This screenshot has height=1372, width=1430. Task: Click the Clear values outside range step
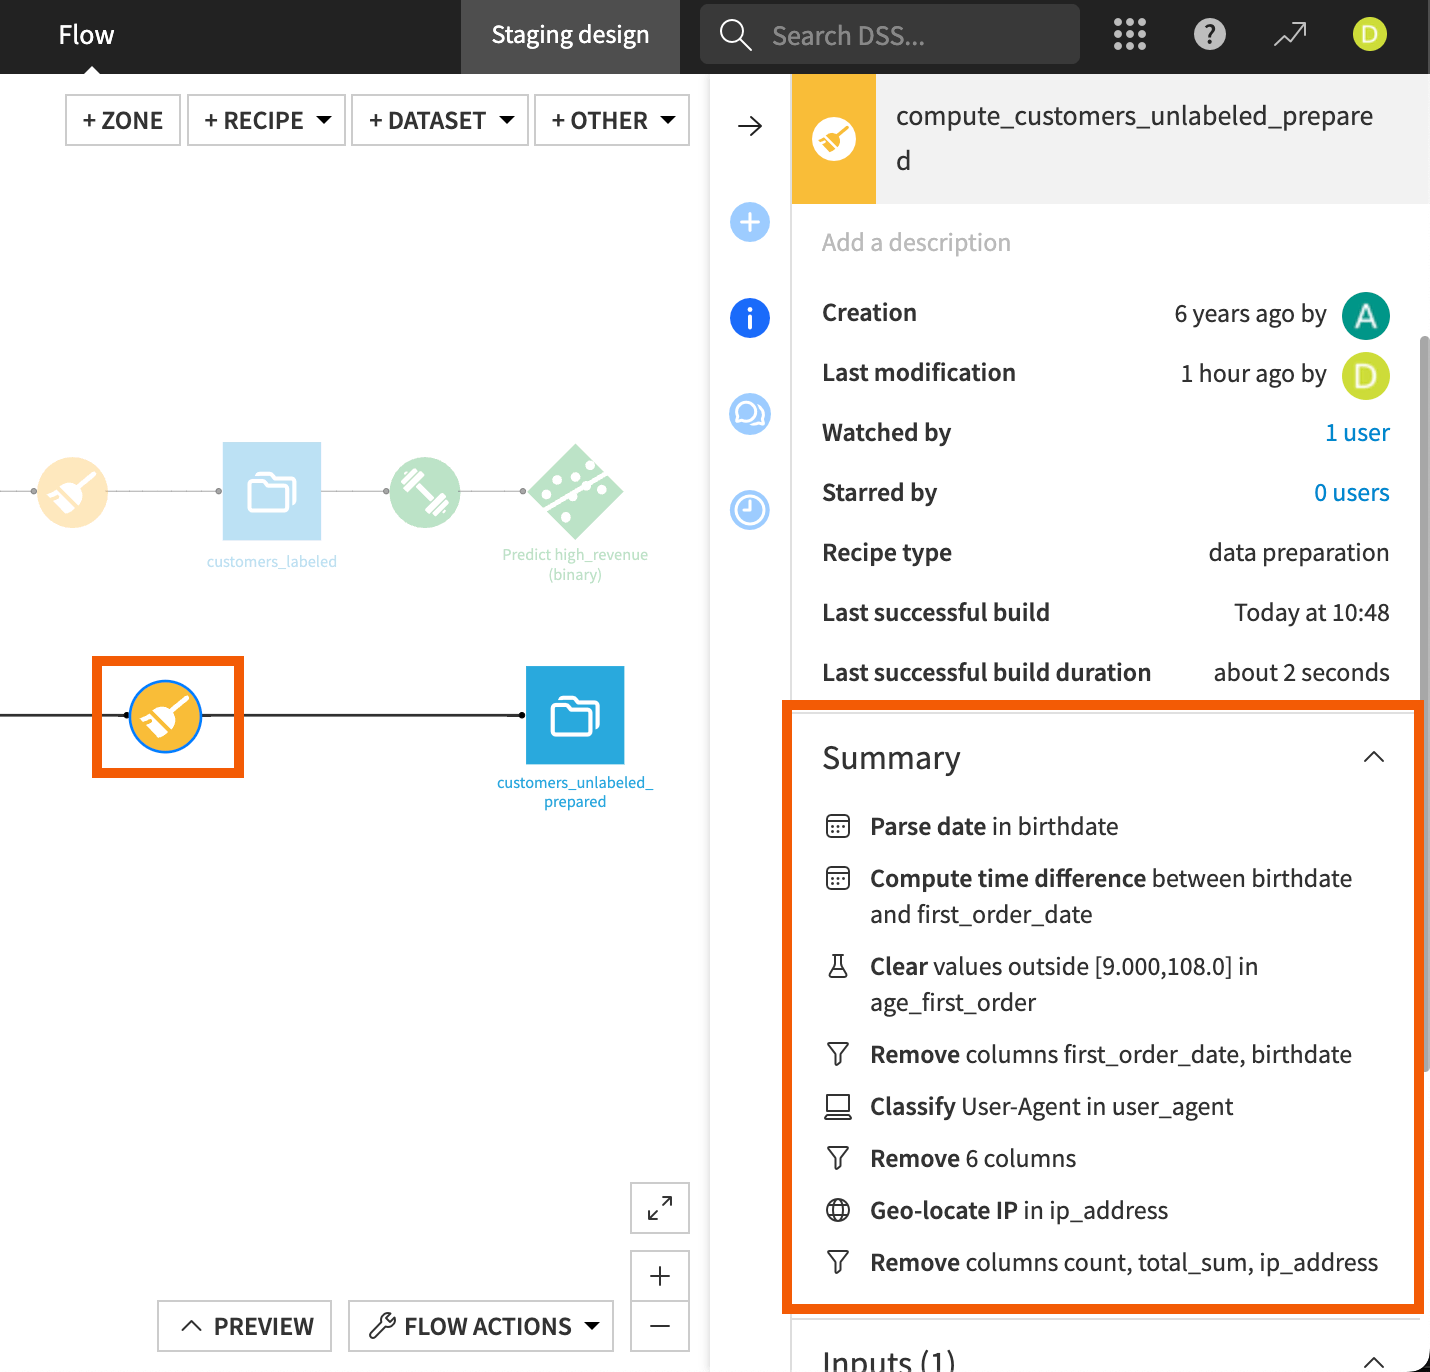tap(1064, 985)
